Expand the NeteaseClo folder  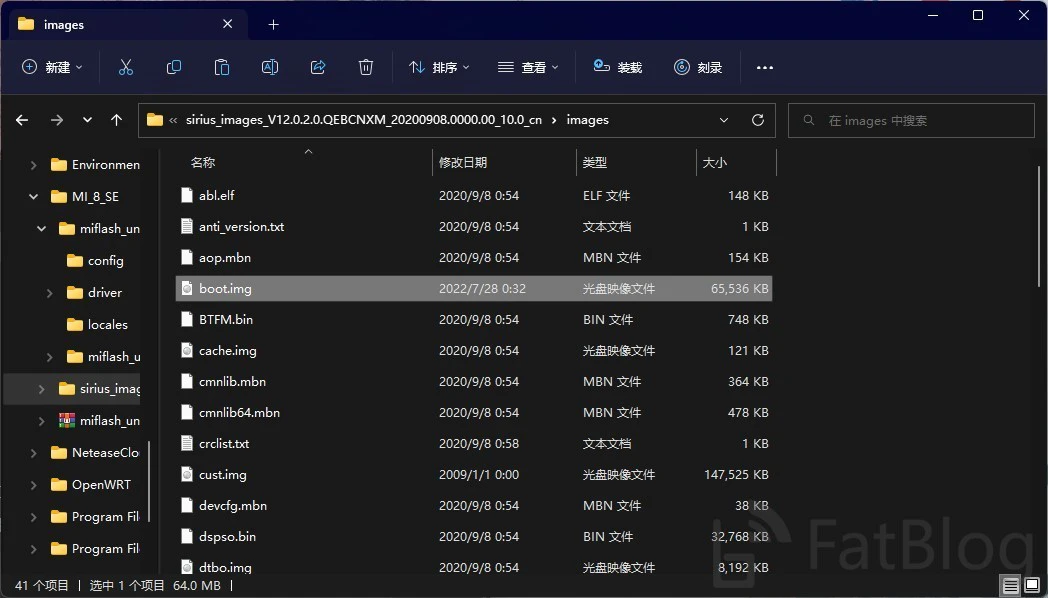tap(33, 453)
